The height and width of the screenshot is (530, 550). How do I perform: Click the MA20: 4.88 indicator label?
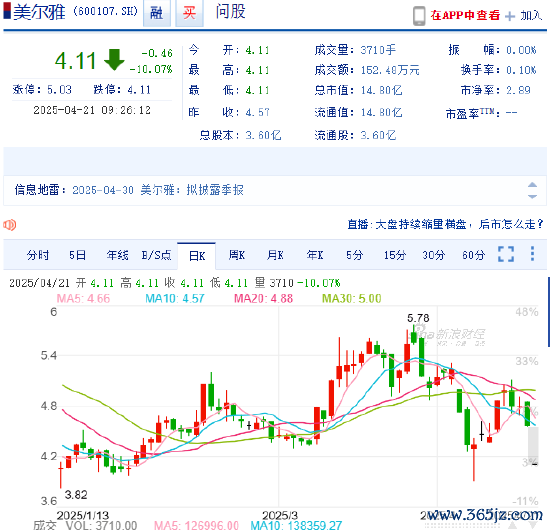(263, 298)
